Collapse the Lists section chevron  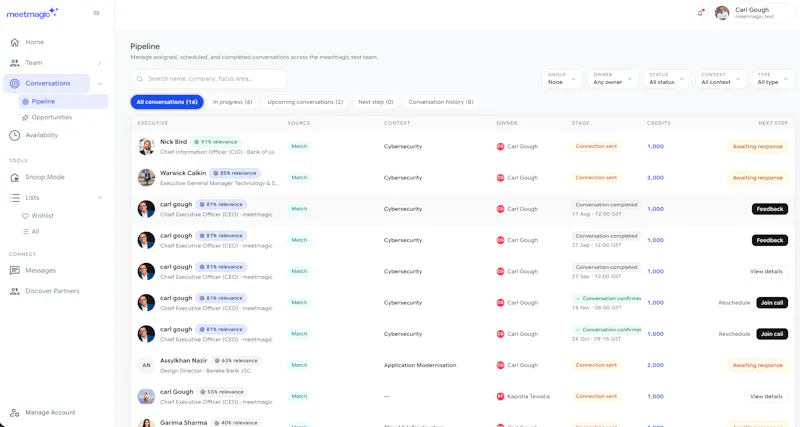point(99,197)
